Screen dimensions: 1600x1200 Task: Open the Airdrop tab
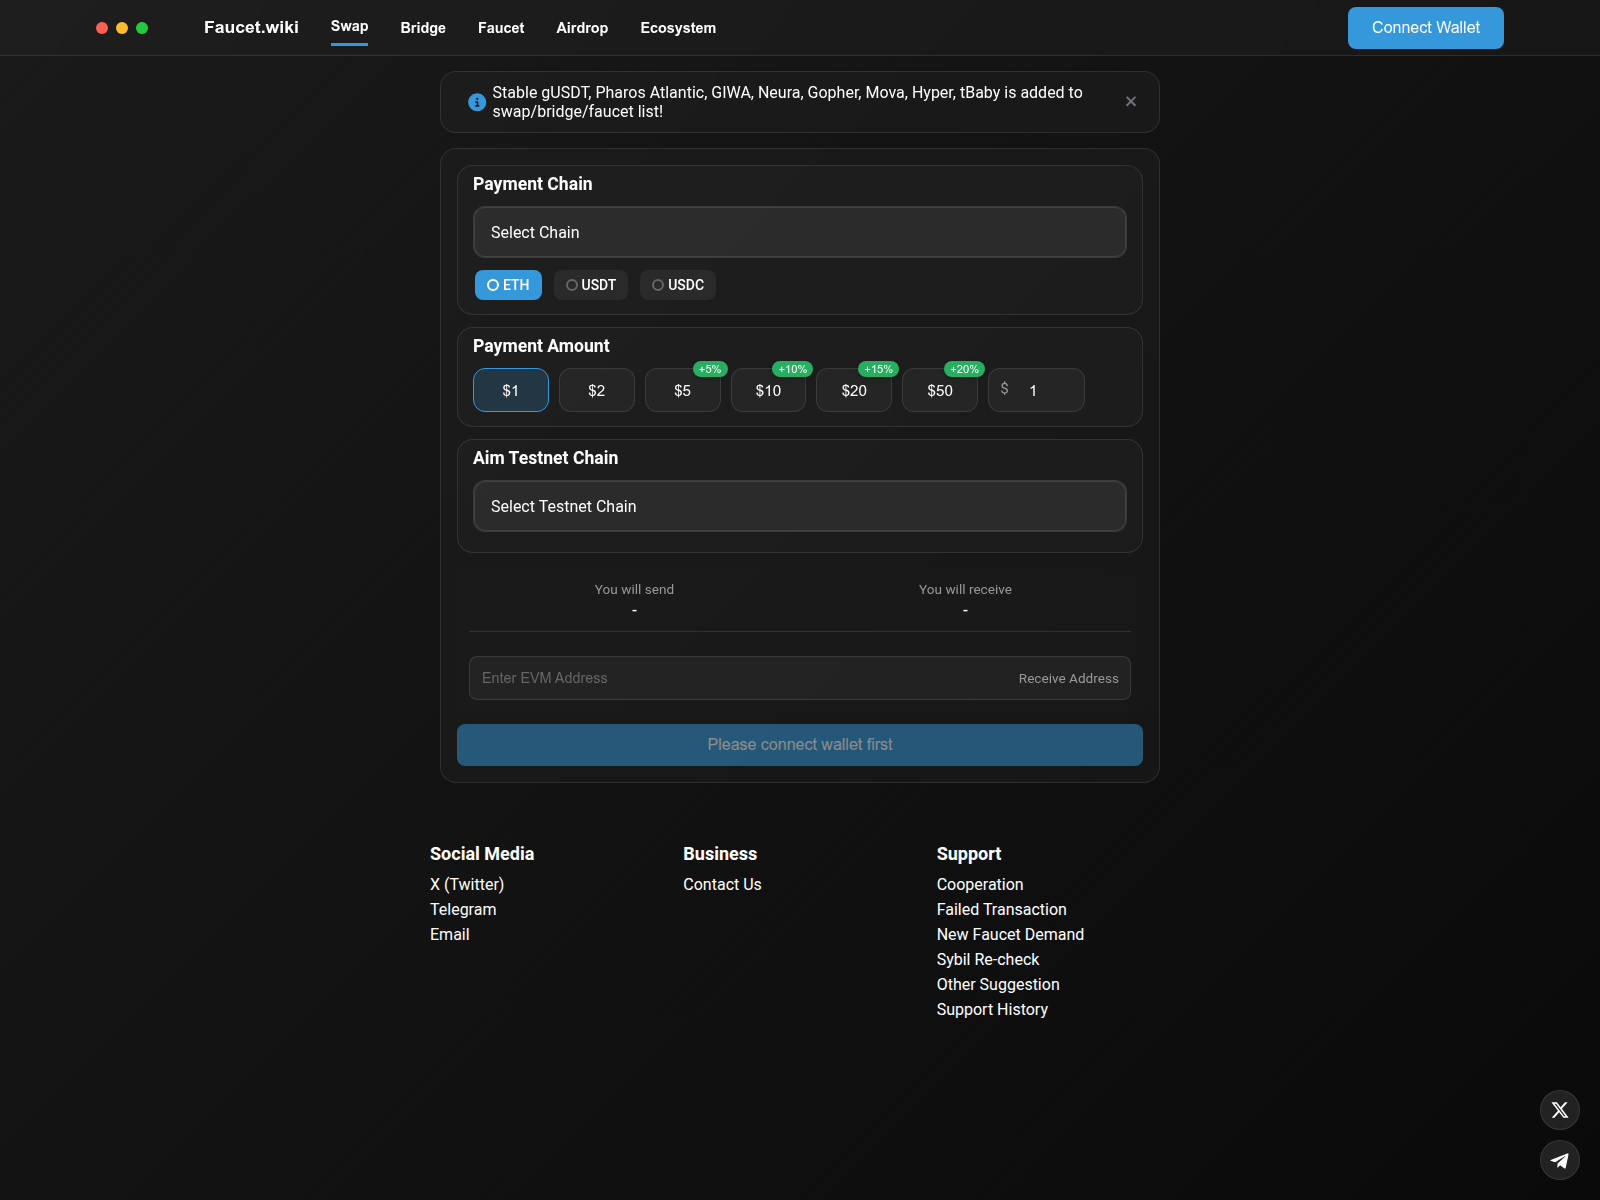[x=582, y=28]
